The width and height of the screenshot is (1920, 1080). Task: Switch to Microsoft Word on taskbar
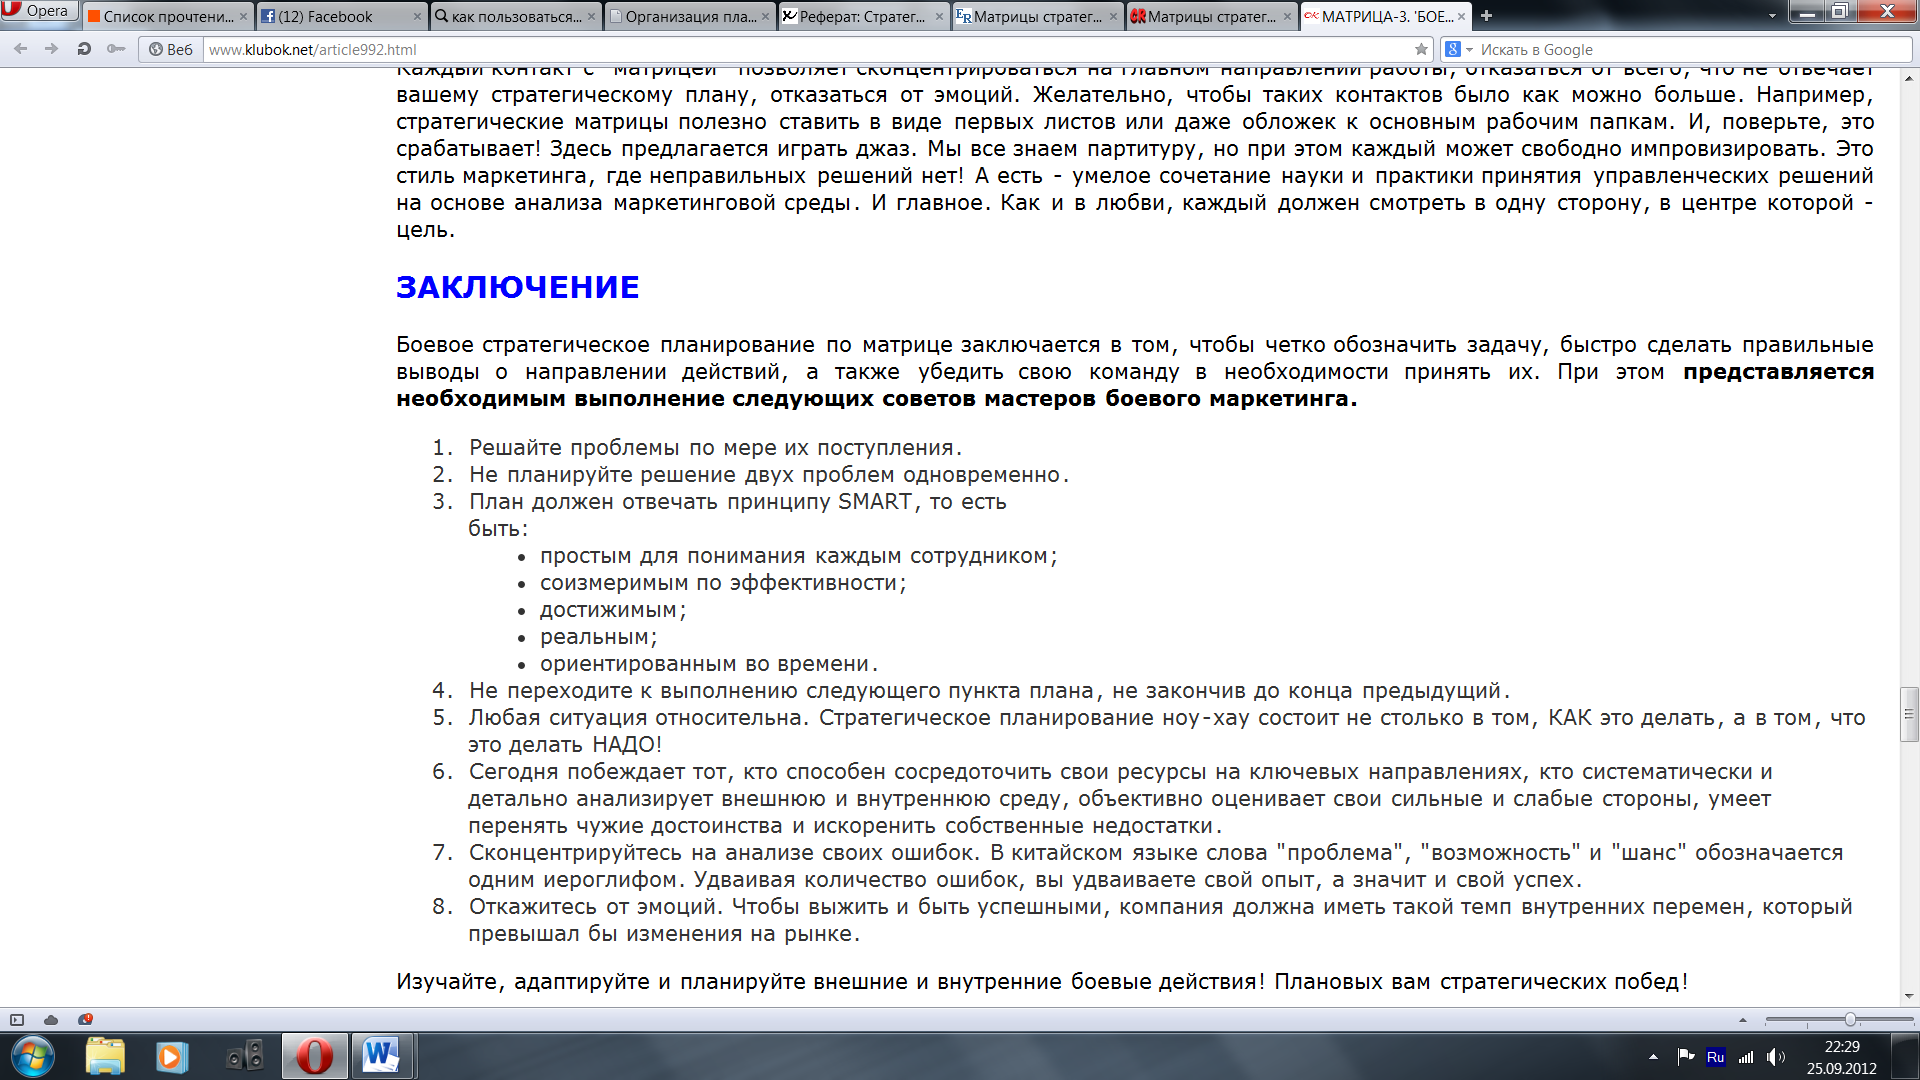[381, 1057]
